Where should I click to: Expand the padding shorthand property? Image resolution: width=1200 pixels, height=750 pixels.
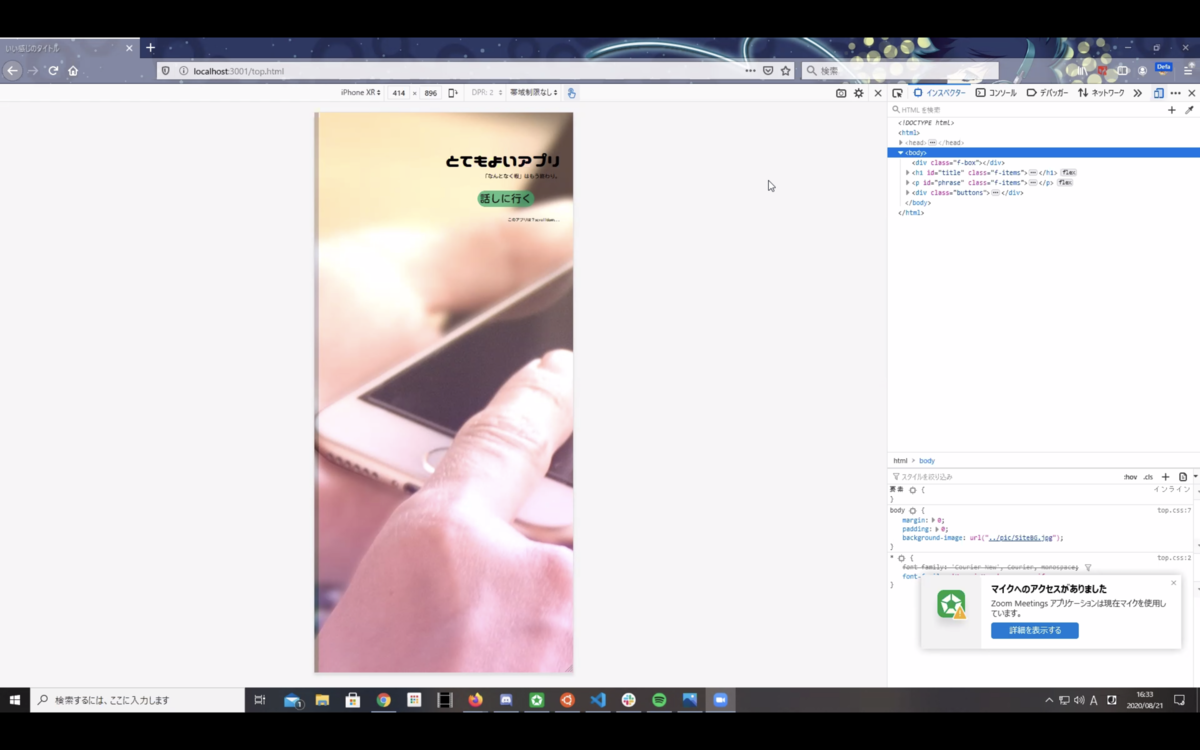[x=937, y=529]
